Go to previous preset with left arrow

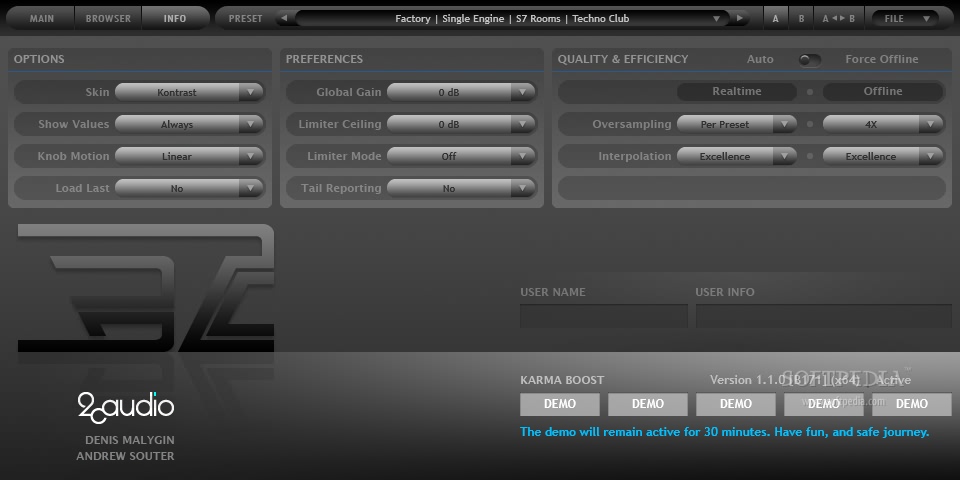tap(284, 18)
